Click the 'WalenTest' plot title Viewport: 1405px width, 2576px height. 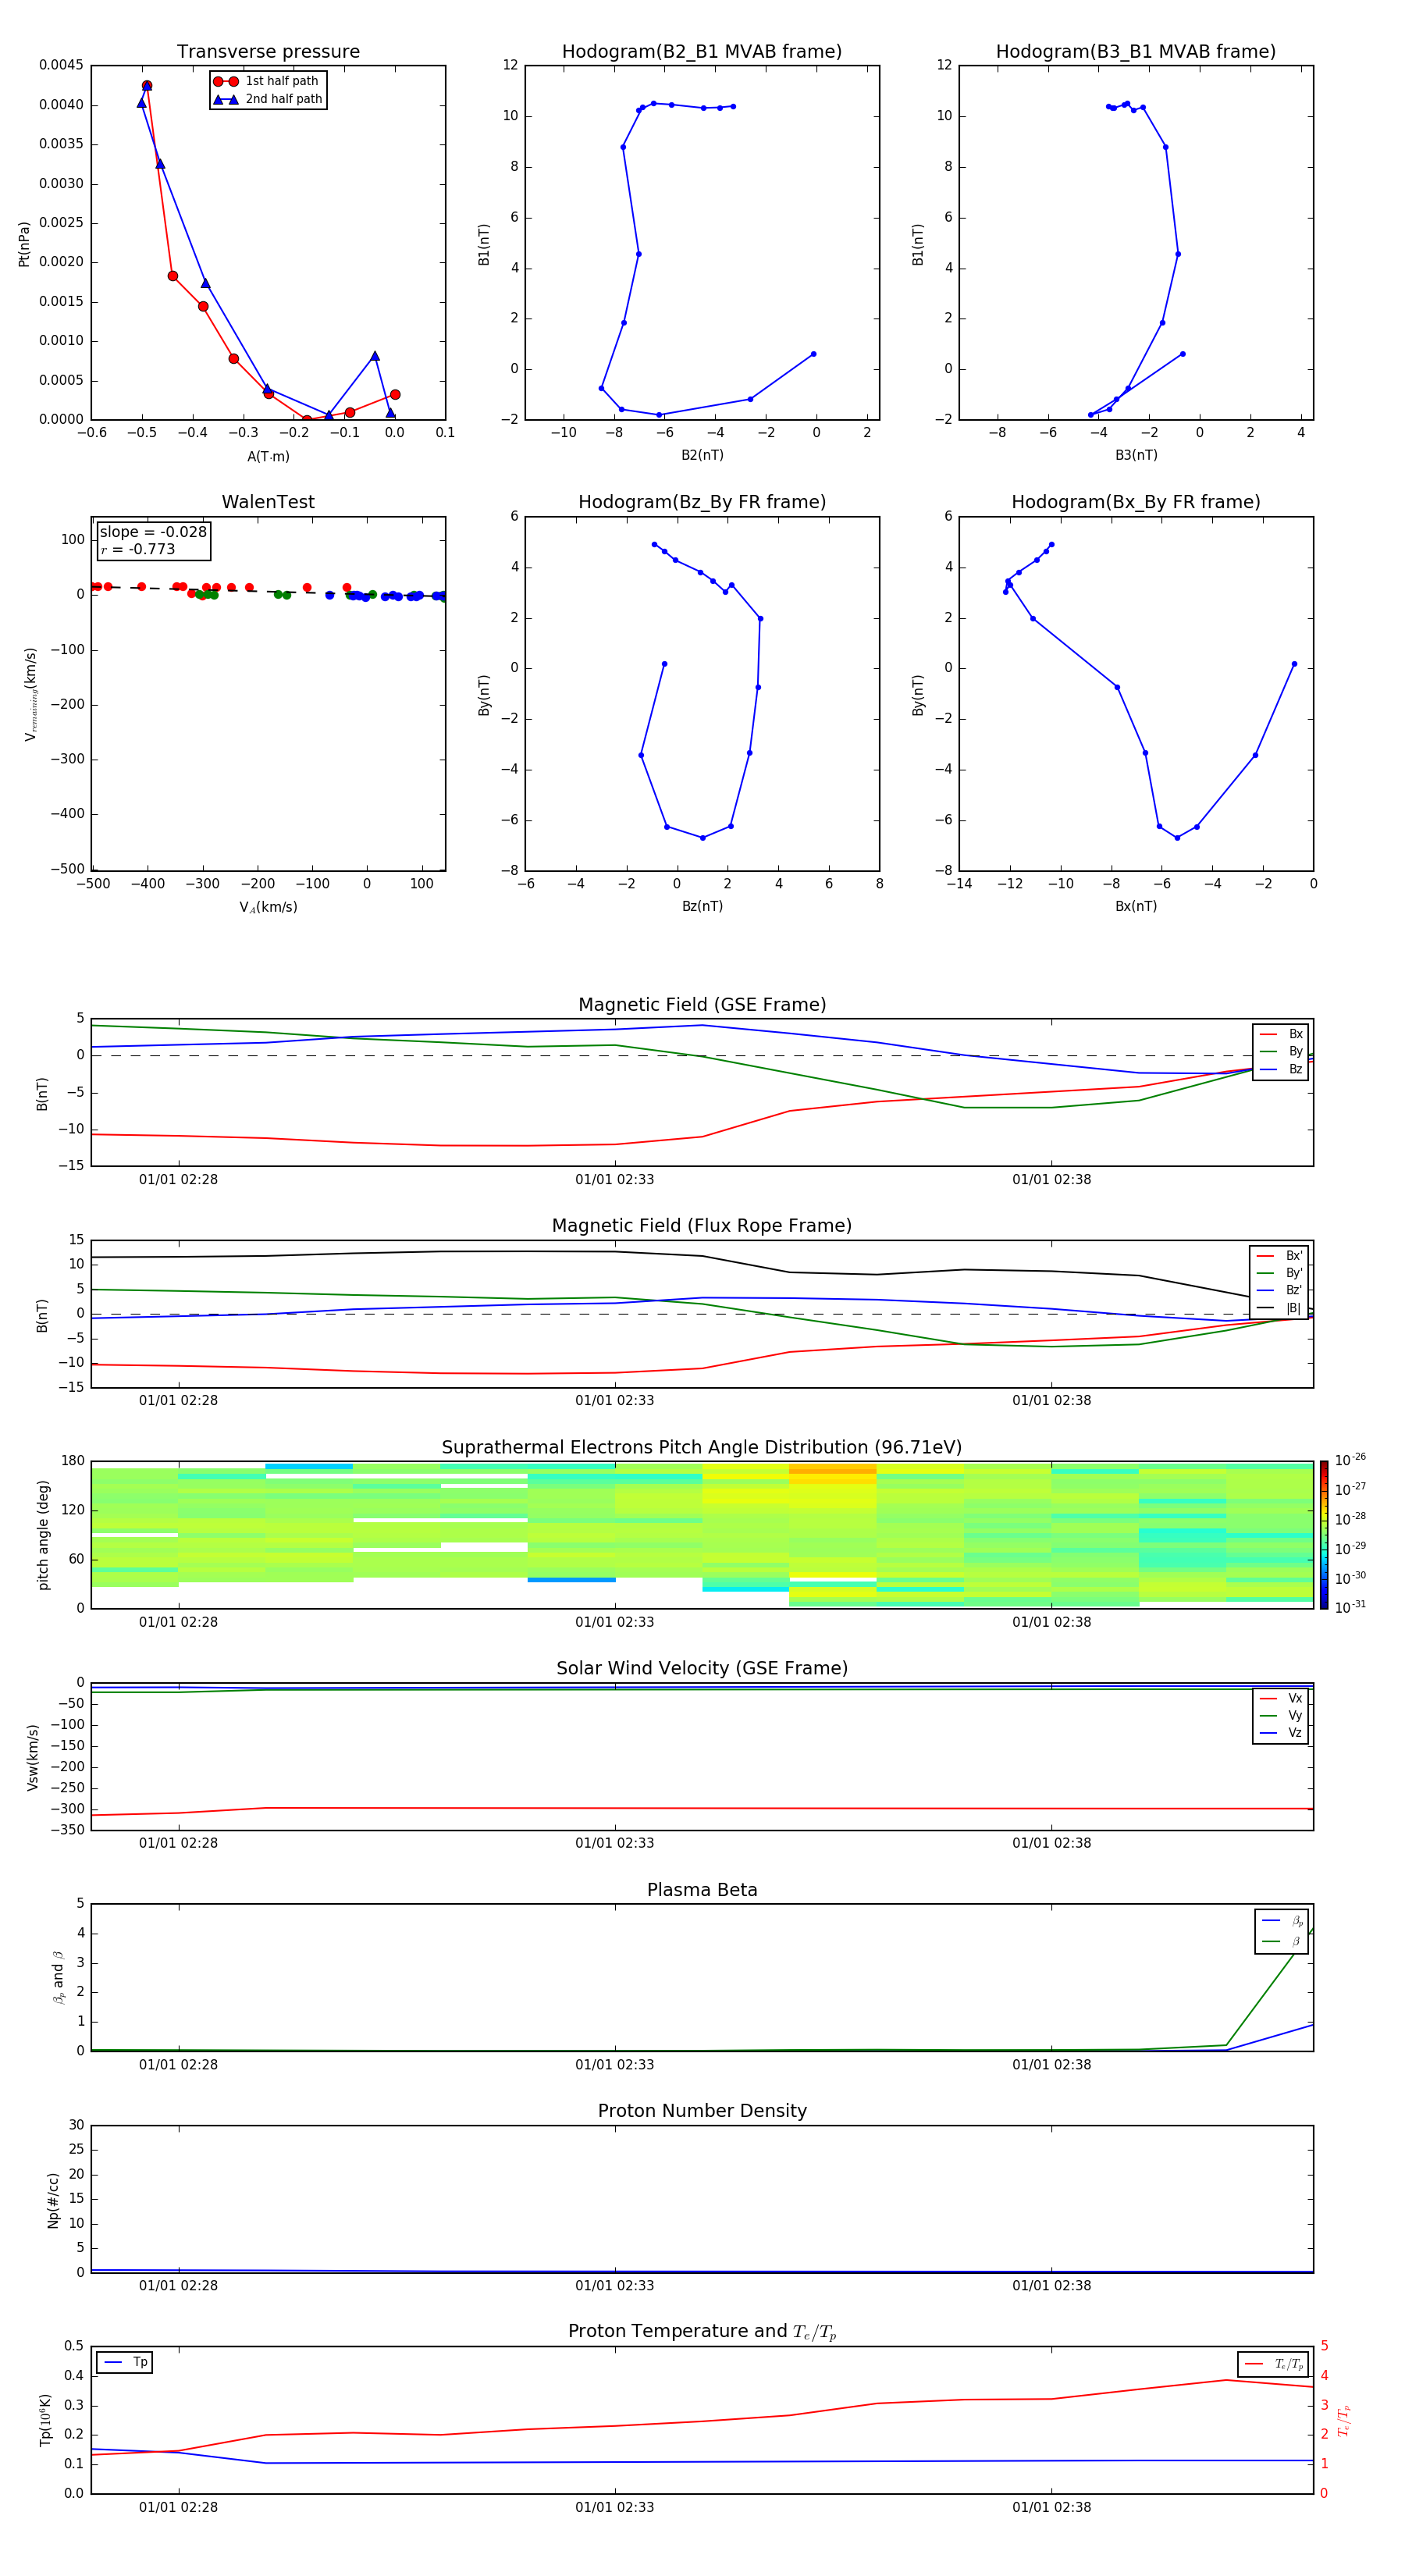click(268, 502)
